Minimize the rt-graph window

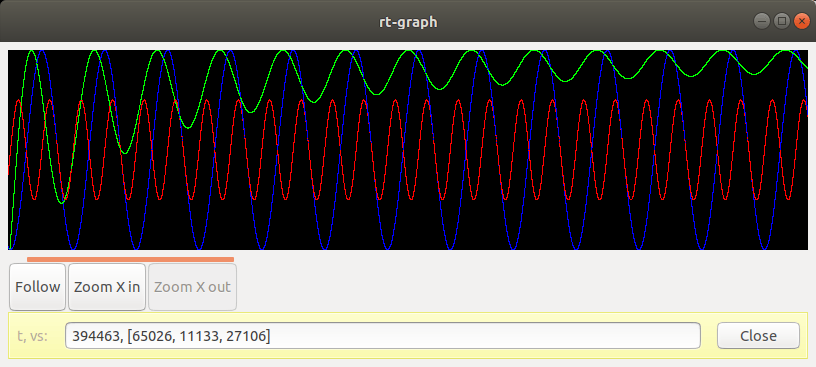point(762,21)
